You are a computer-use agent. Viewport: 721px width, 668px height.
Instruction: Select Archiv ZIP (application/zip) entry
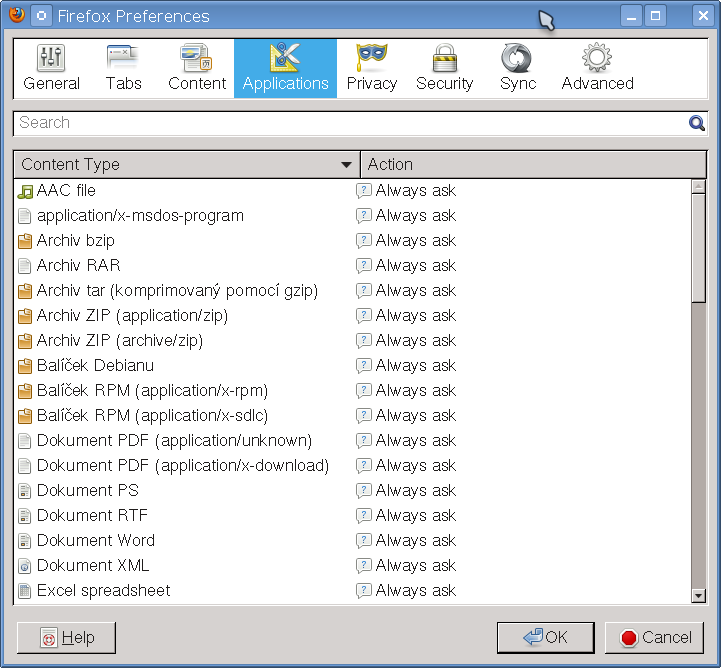(x=352, y=316)
